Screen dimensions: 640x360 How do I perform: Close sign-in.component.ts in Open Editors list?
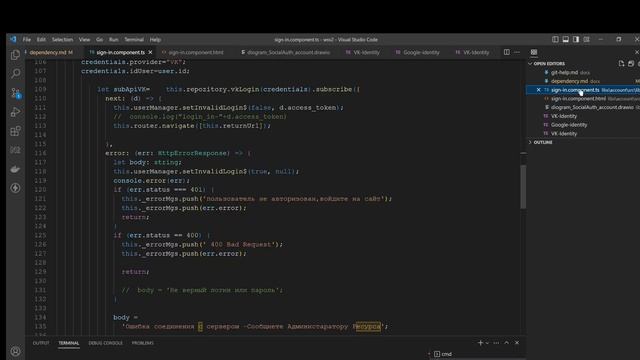coord(538,90)
